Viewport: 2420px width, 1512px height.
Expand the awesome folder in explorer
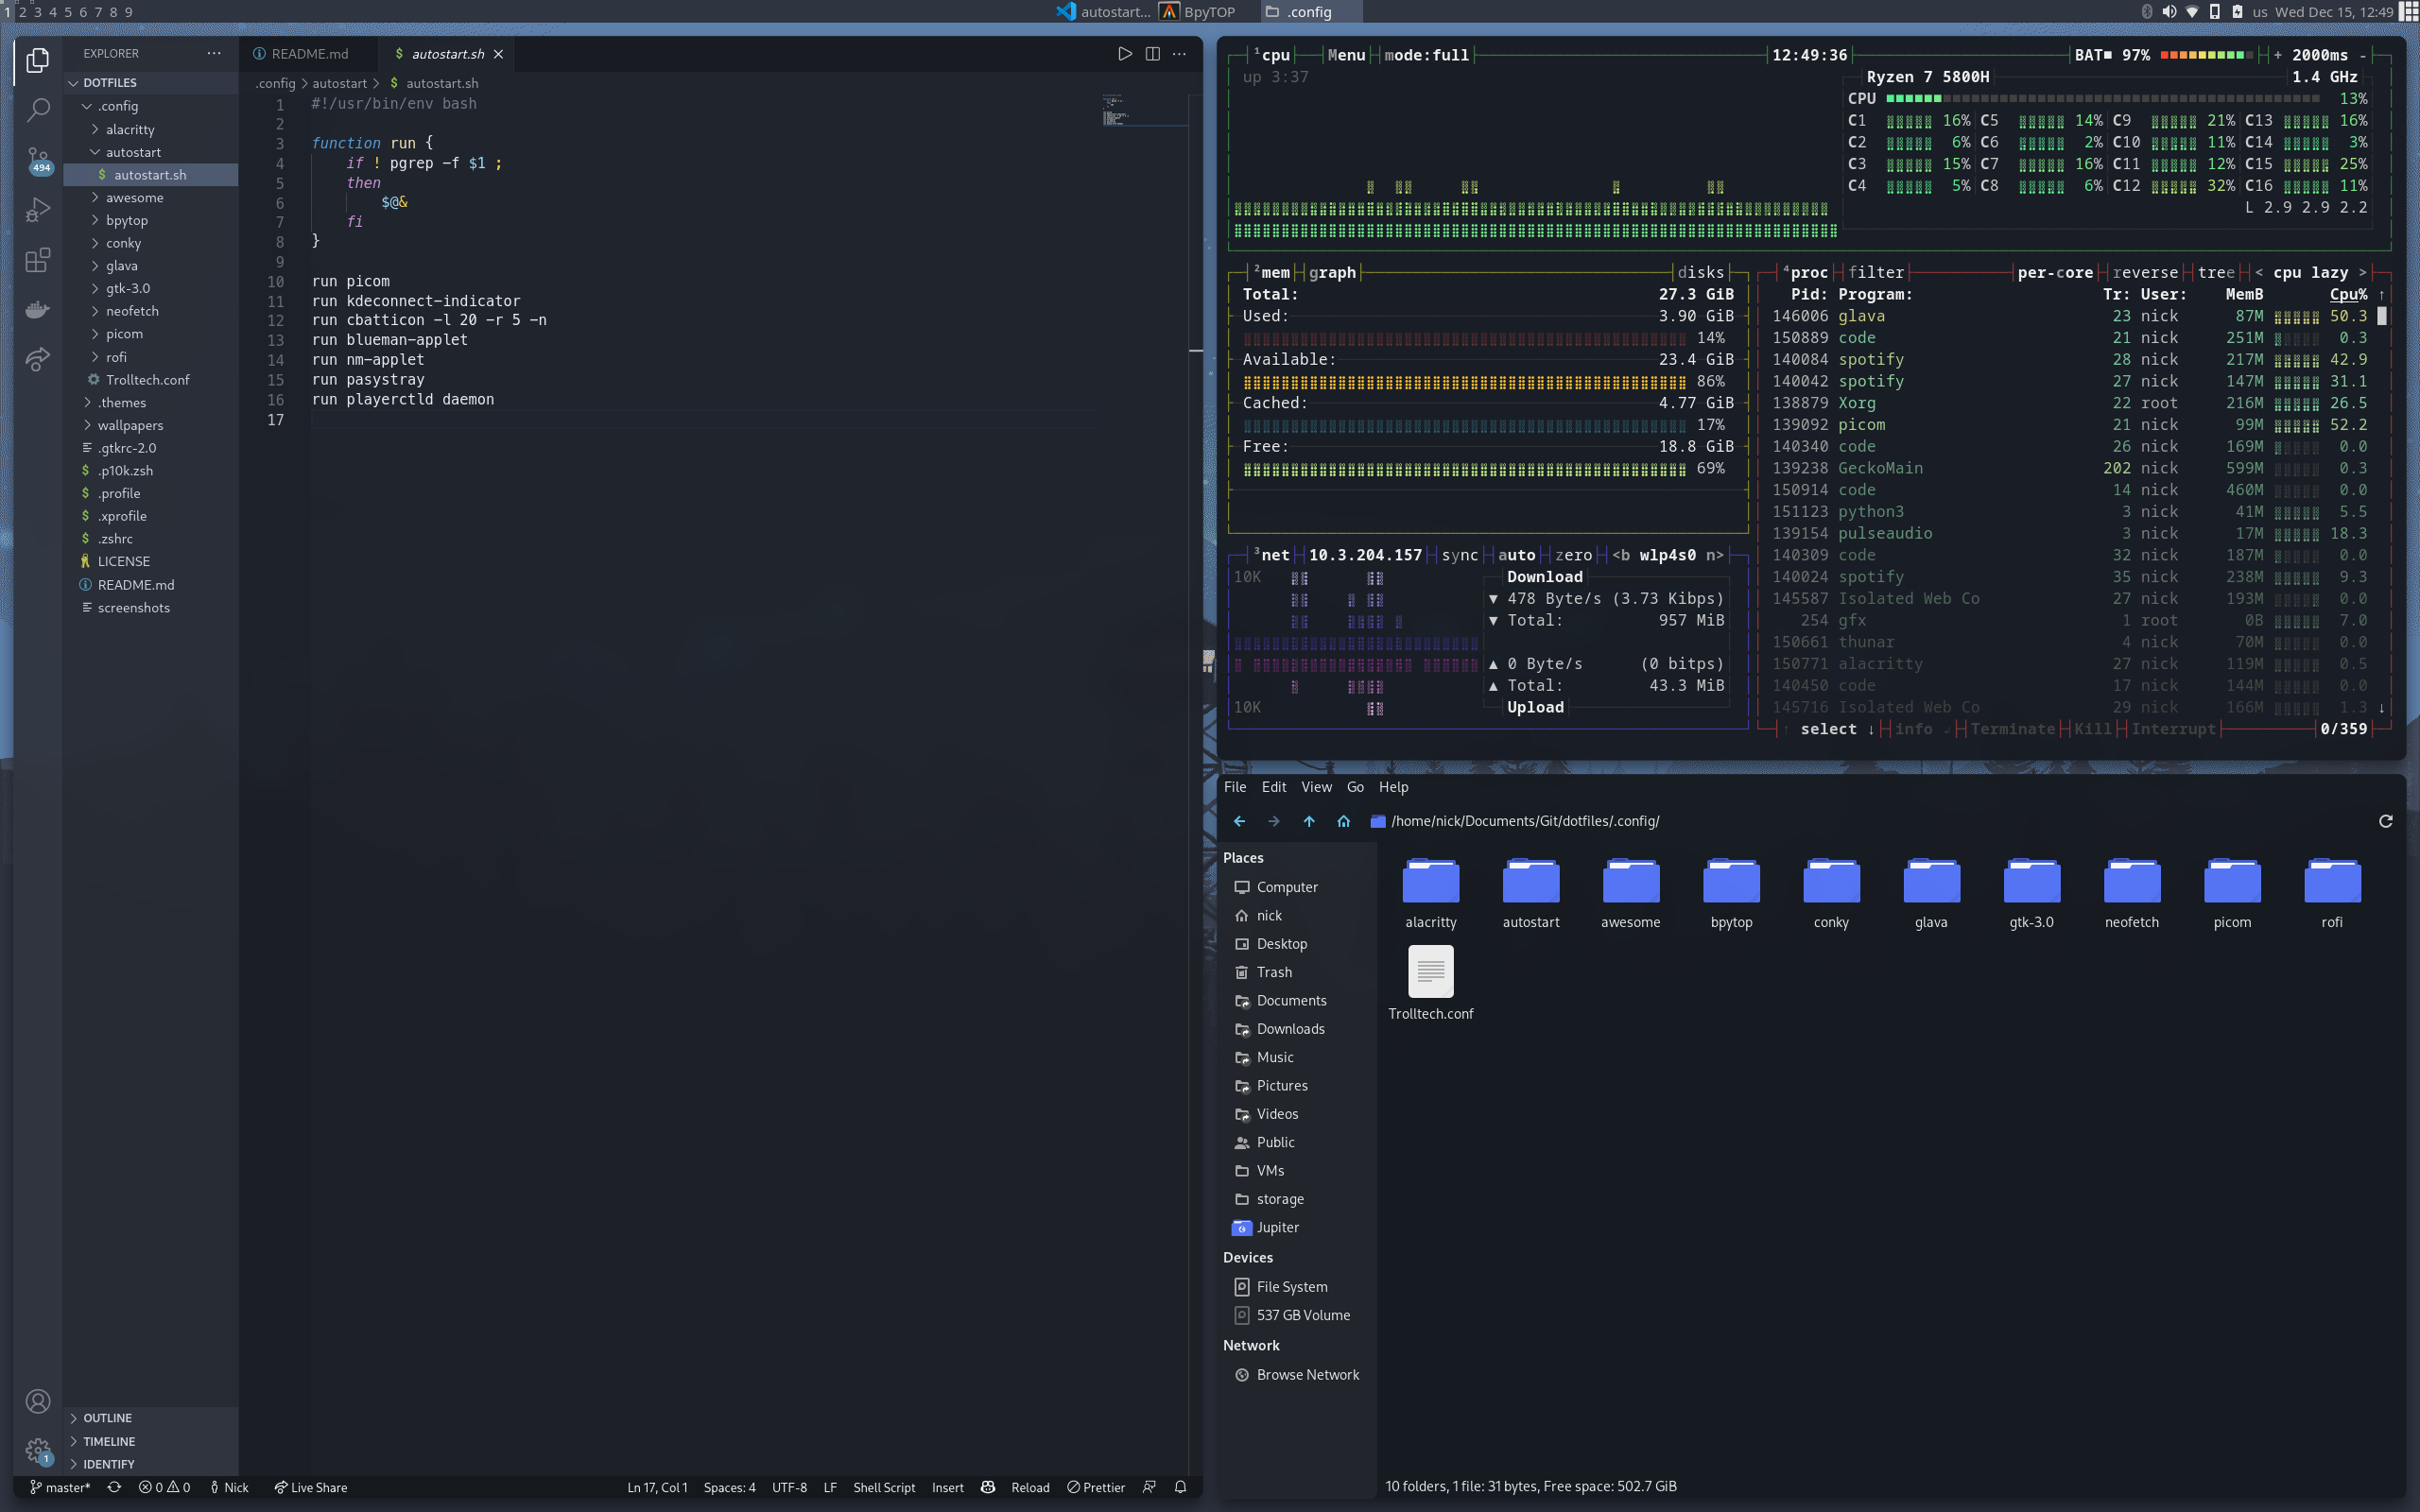[134, 198]
